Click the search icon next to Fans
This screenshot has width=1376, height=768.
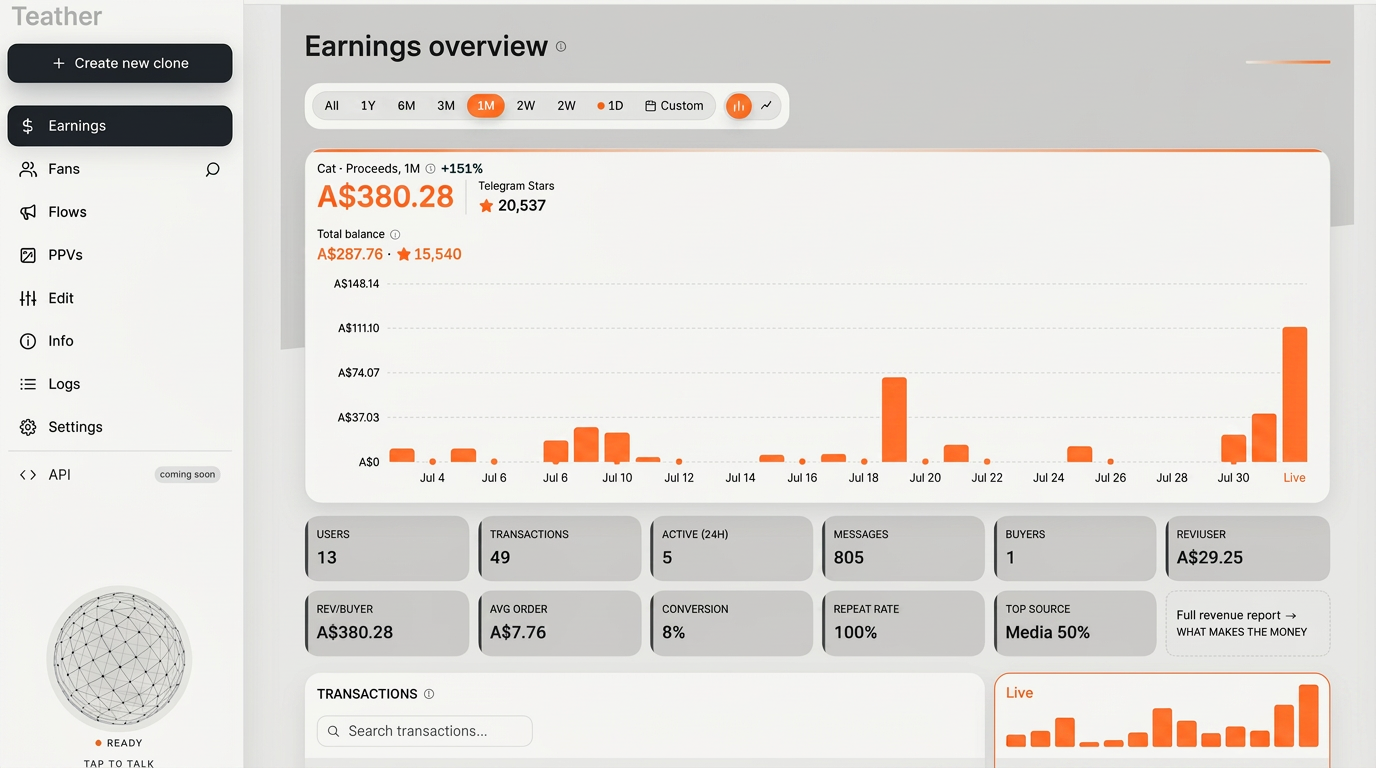click(x=212, y=170)
